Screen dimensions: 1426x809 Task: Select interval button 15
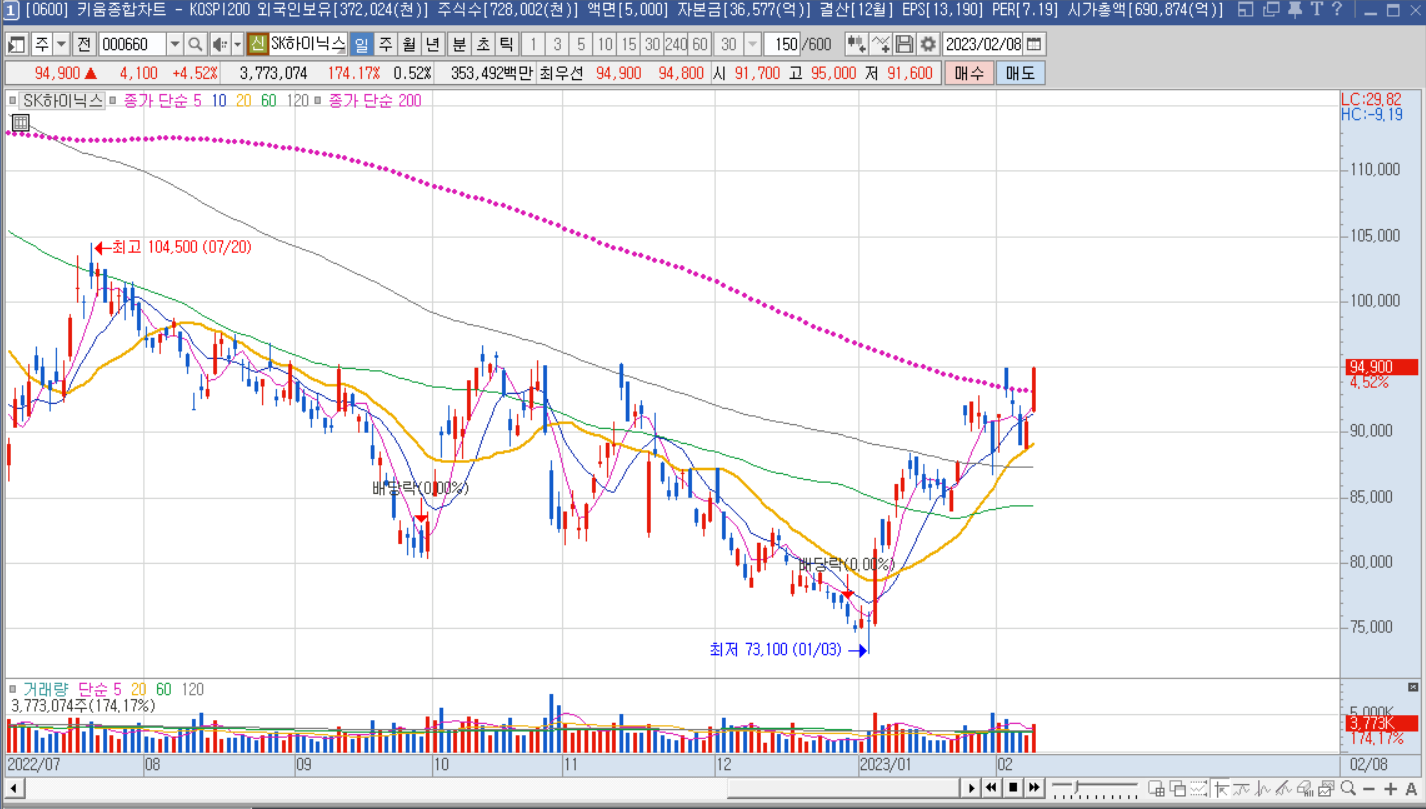(x=628, y=44)
